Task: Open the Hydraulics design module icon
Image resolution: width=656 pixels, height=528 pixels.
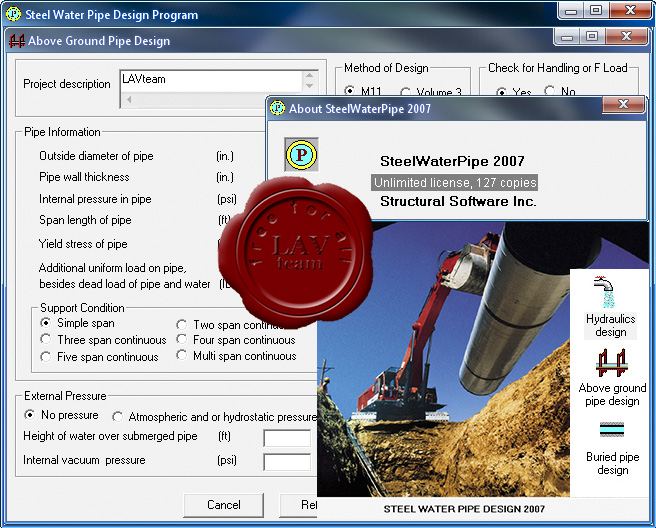Action: tap(605, 292)
